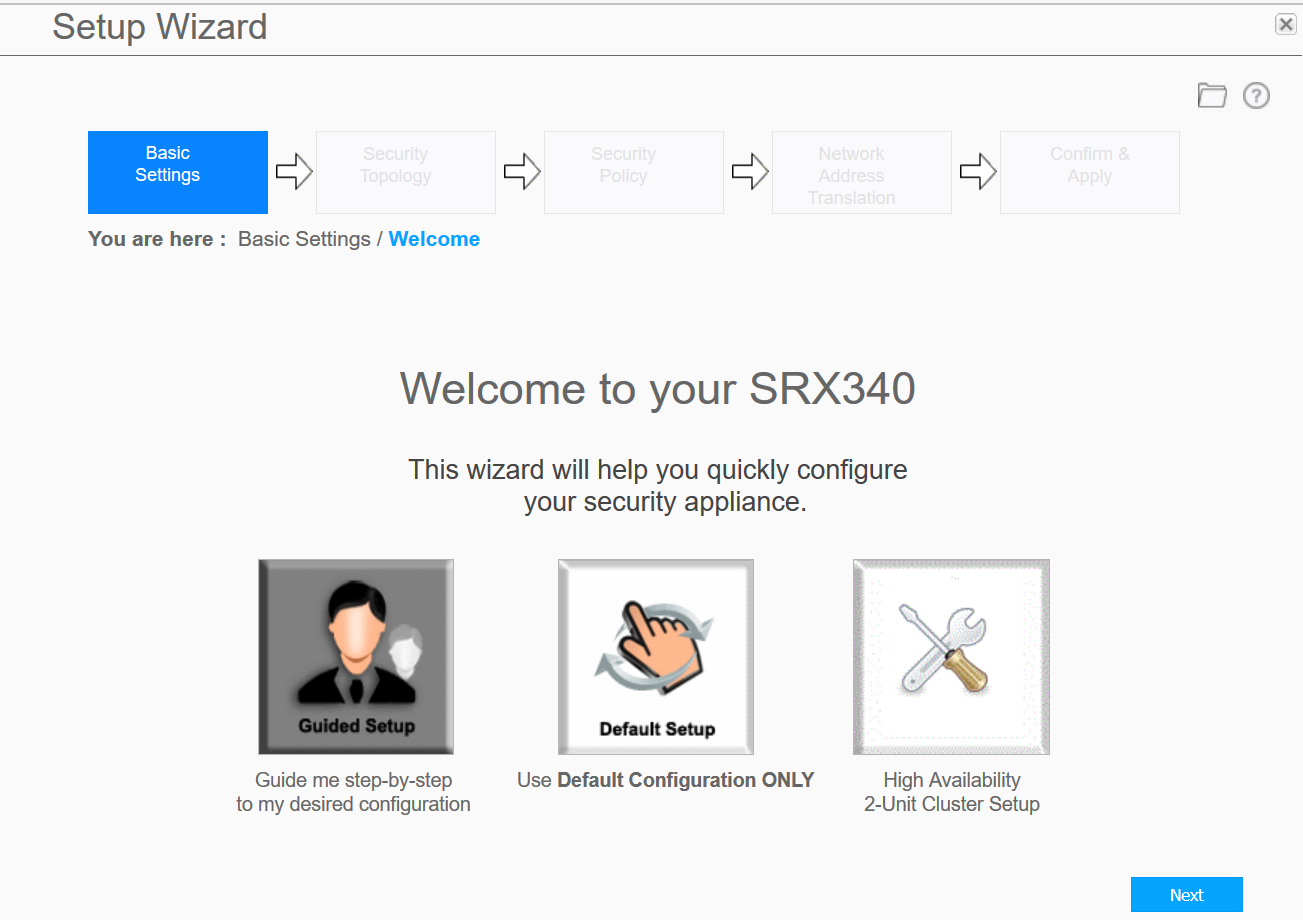
Task: Select the Guided Setup icon
Action: pyautogui.click(x=356, y=657)
